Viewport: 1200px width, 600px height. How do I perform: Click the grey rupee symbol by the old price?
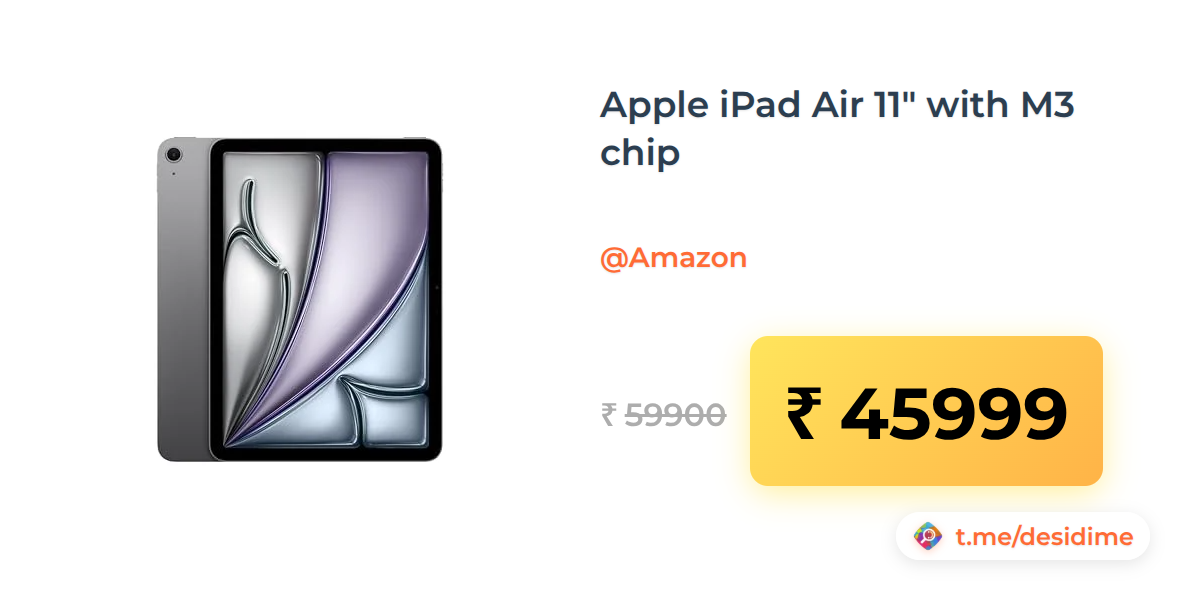pyautogui.click(x=608, y=415)
